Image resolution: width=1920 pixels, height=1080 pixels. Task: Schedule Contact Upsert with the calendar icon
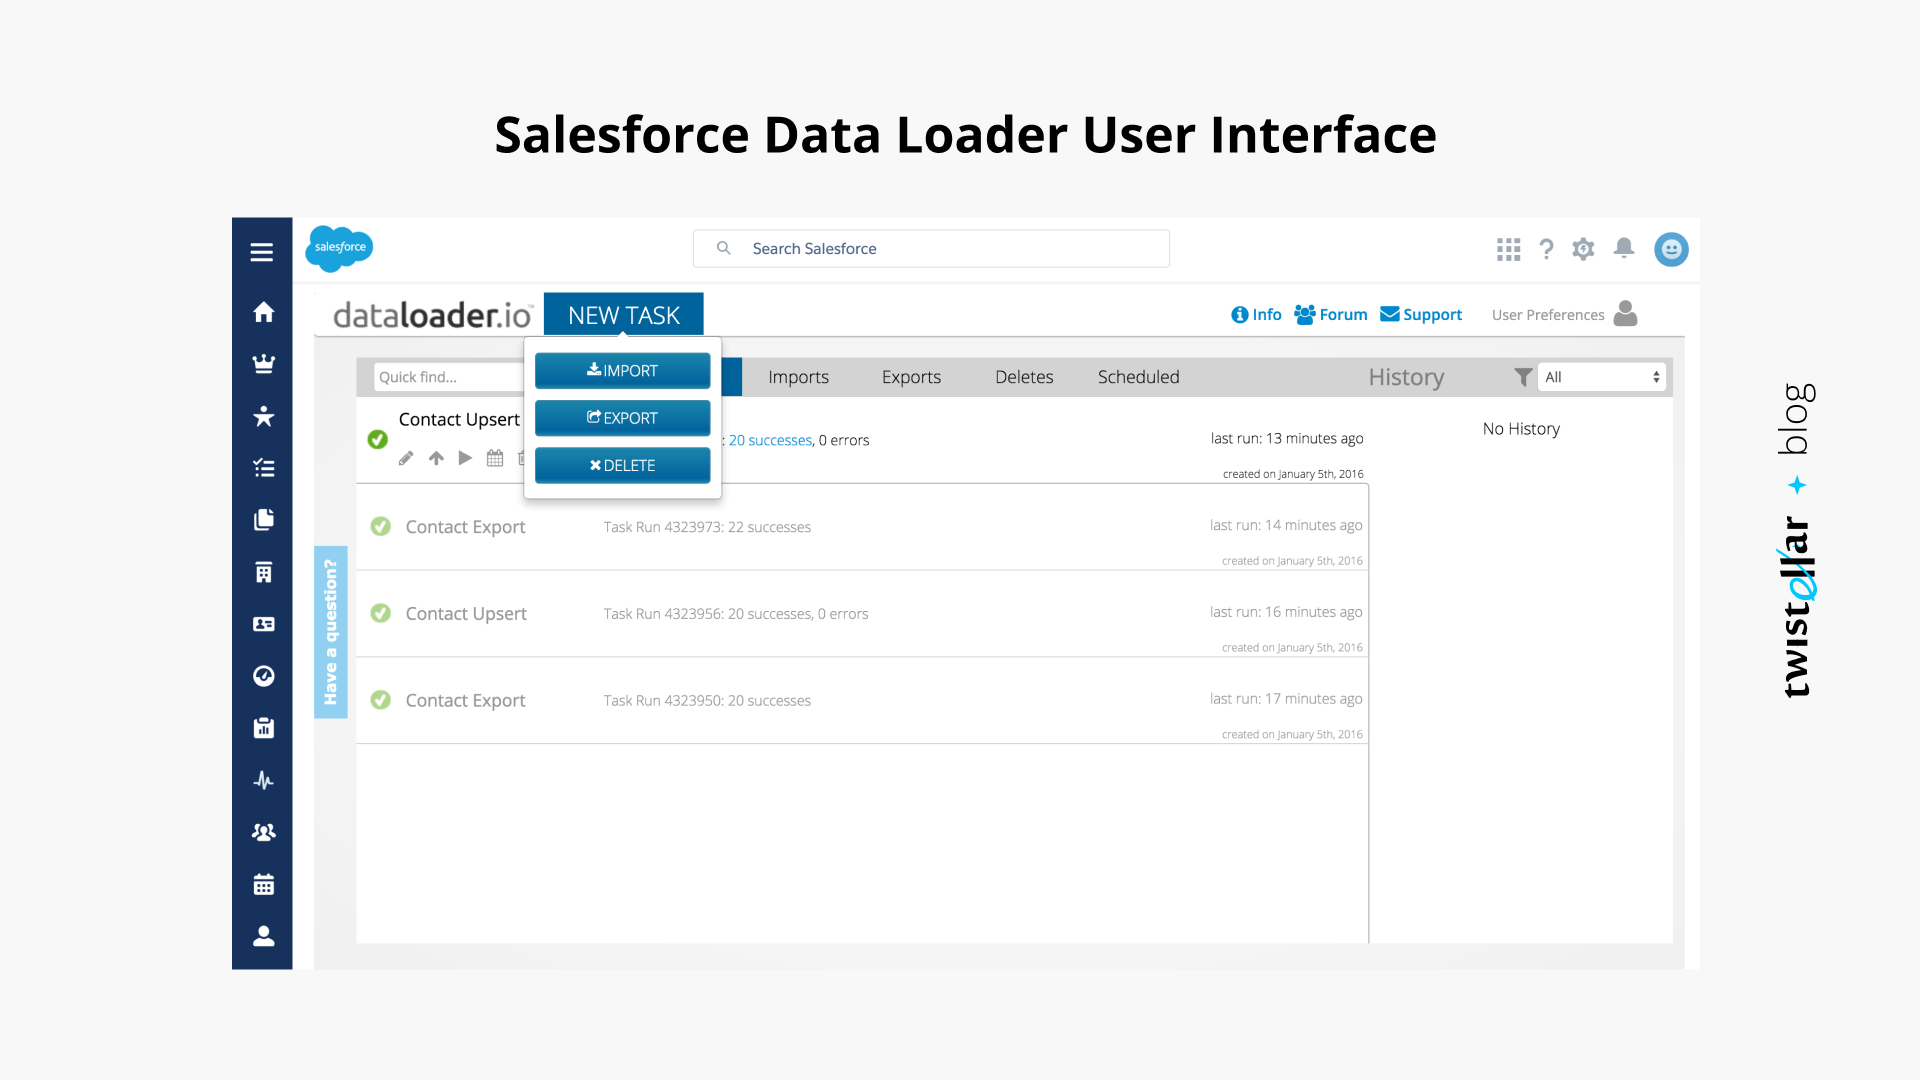click(x=494, y=458)
